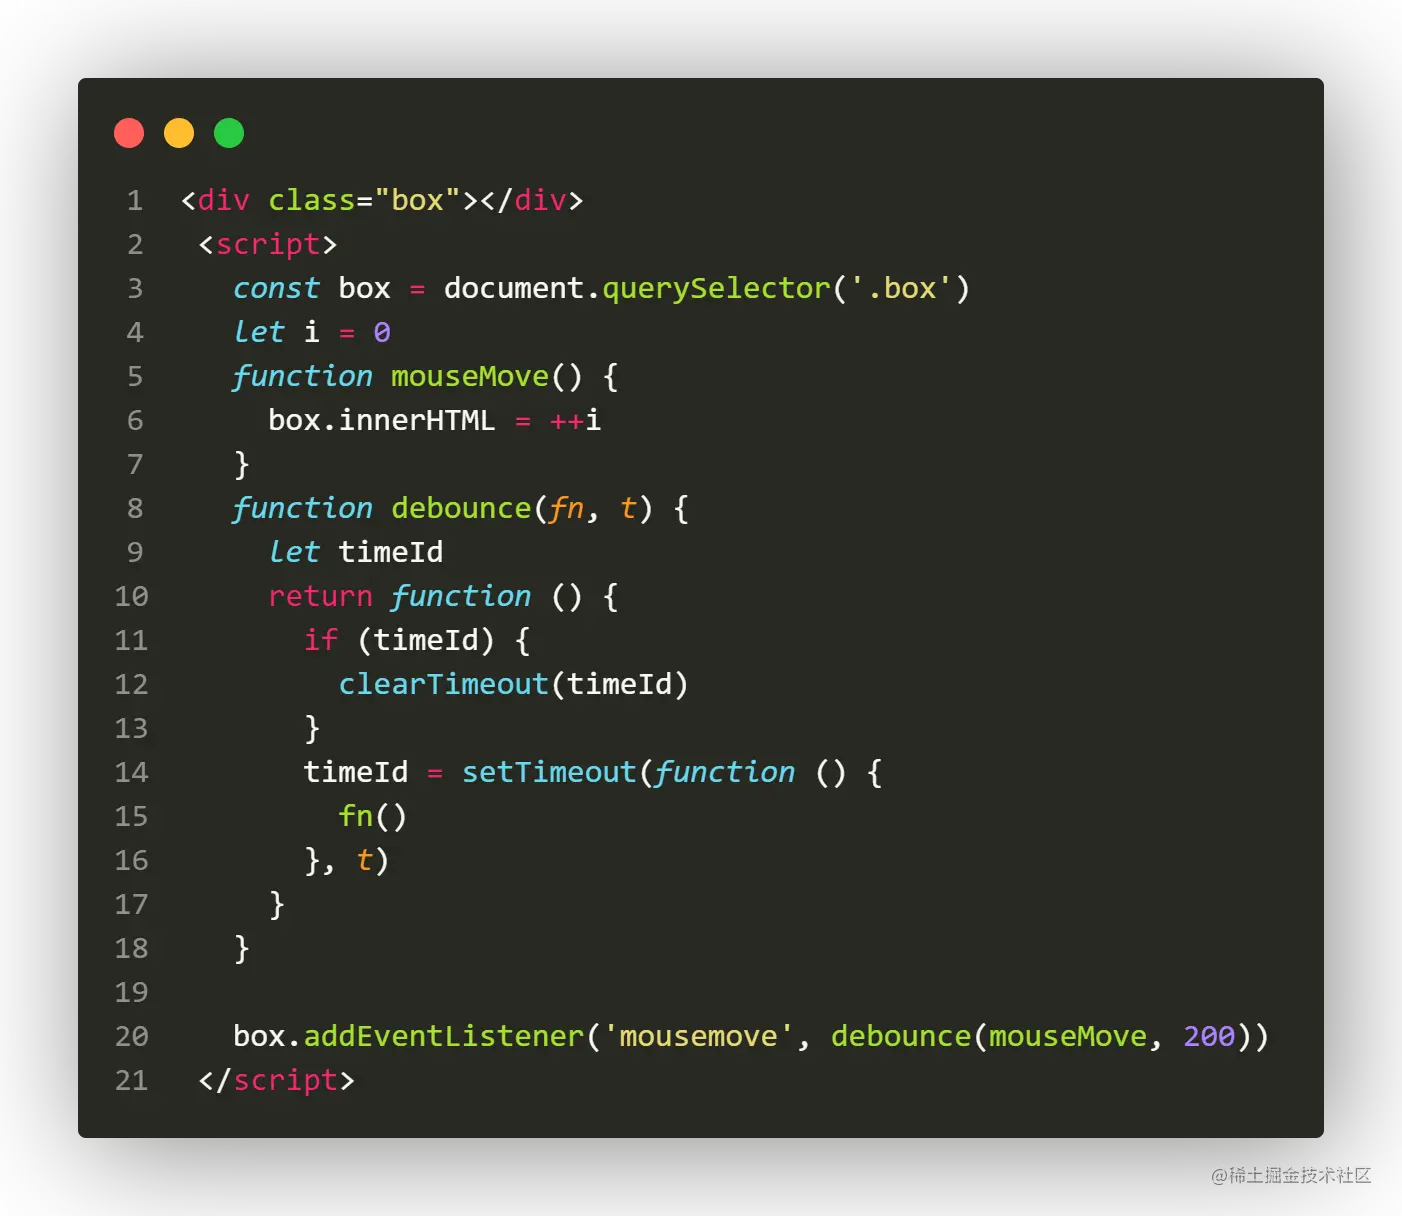Select the innerHTML property on line 6
The width and height of the screenshot is (1402, 1216).
click(x=417, y=420)
